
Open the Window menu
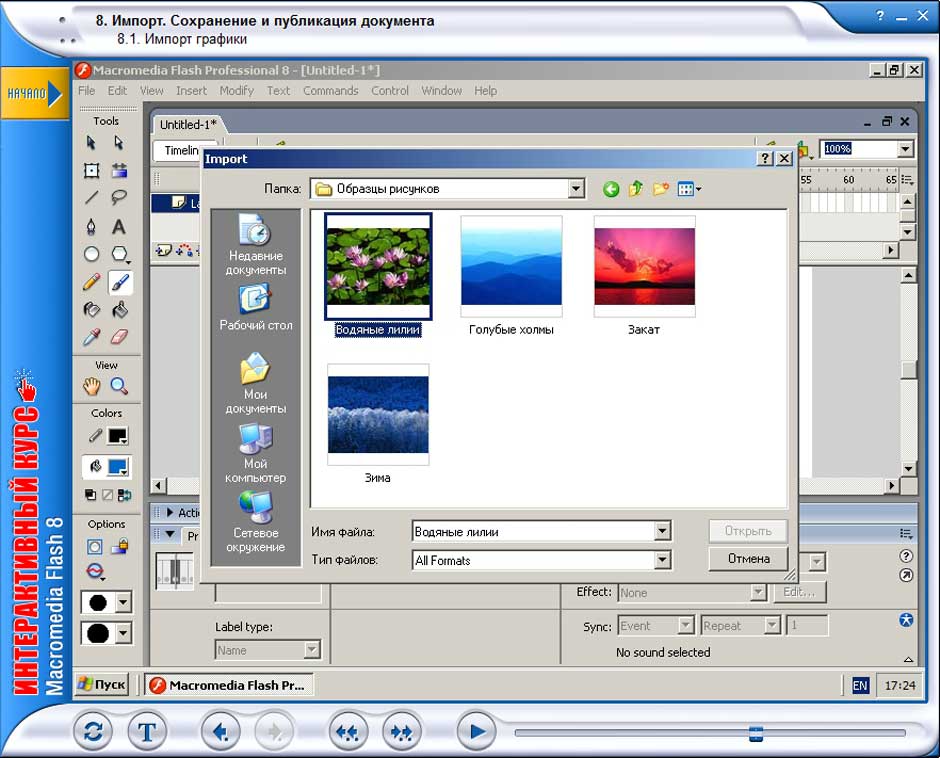[441, 91]
